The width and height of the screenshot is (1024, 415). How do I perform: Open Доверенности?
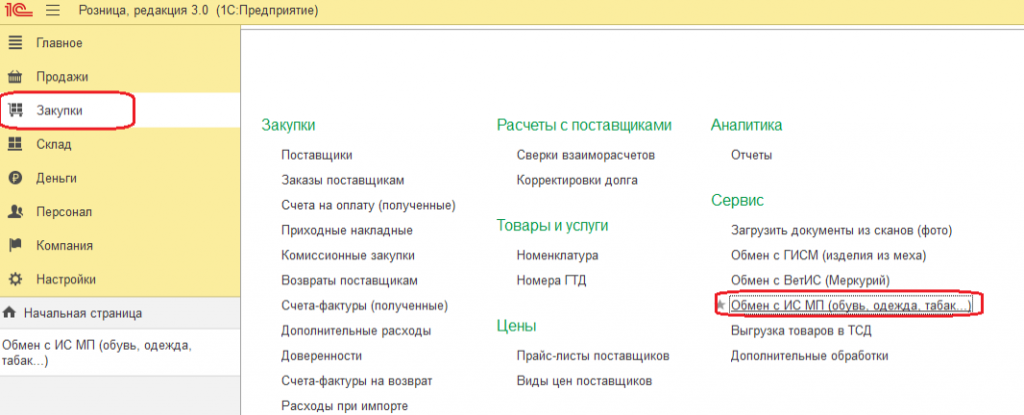click(321, 356)
